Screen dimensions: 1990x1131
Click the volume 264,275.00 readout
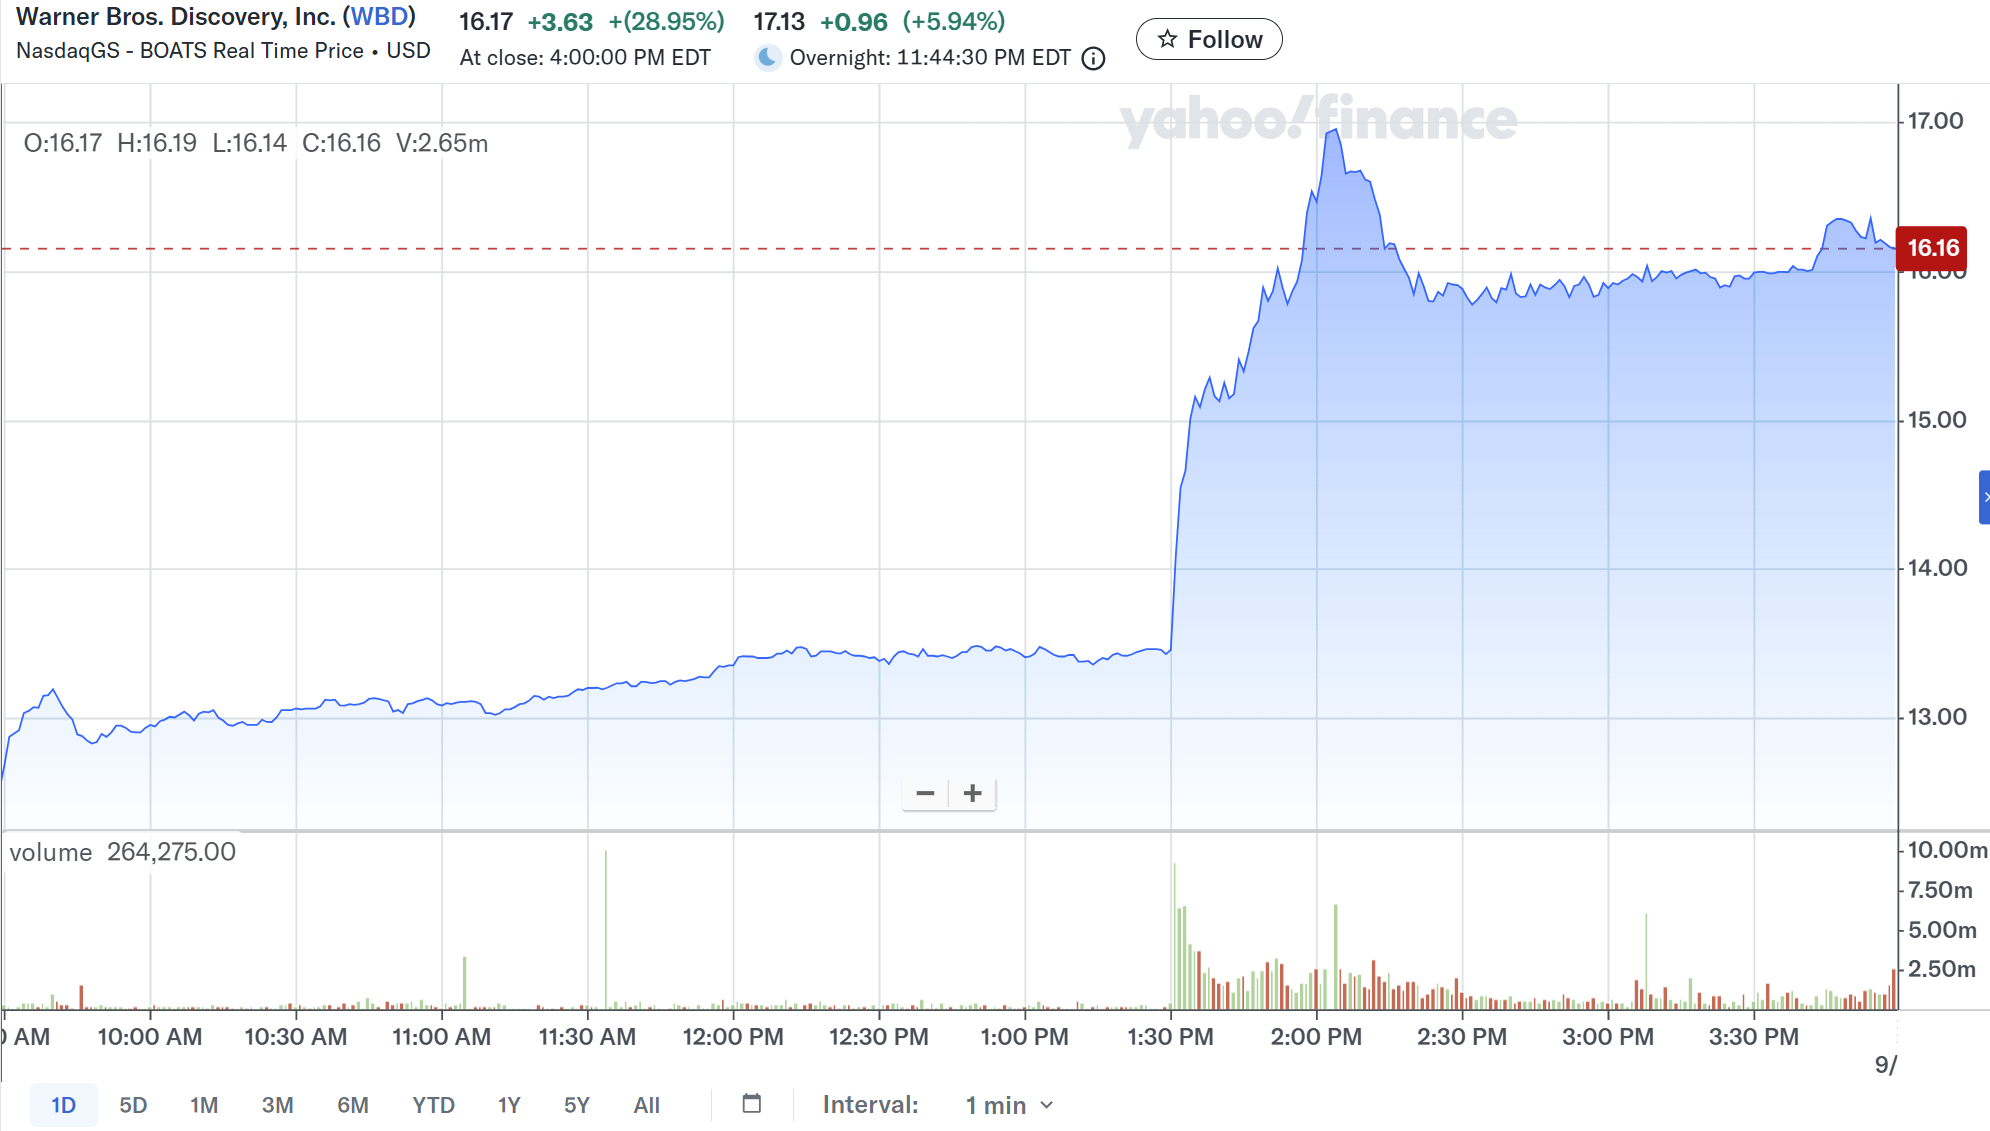click(123, 852)
